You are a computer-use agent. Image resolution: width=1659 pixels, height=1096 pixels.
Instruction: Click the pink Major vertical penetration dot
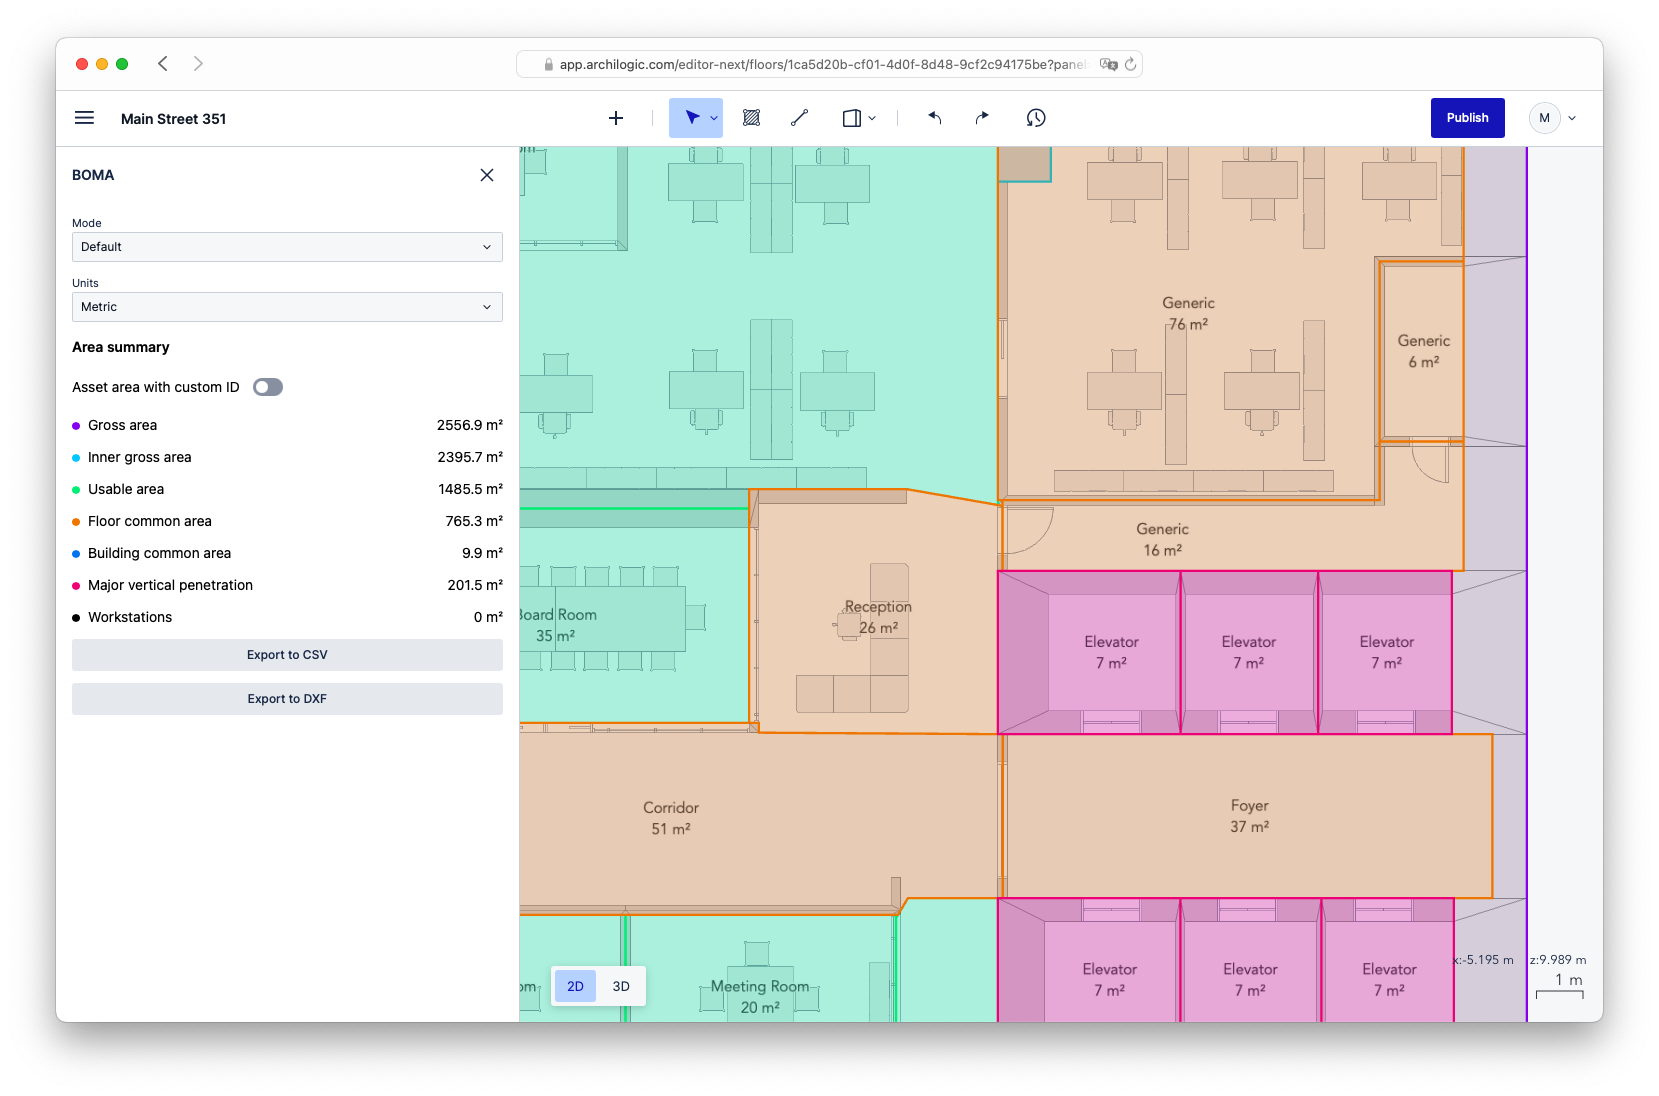[x=76, y=586]
